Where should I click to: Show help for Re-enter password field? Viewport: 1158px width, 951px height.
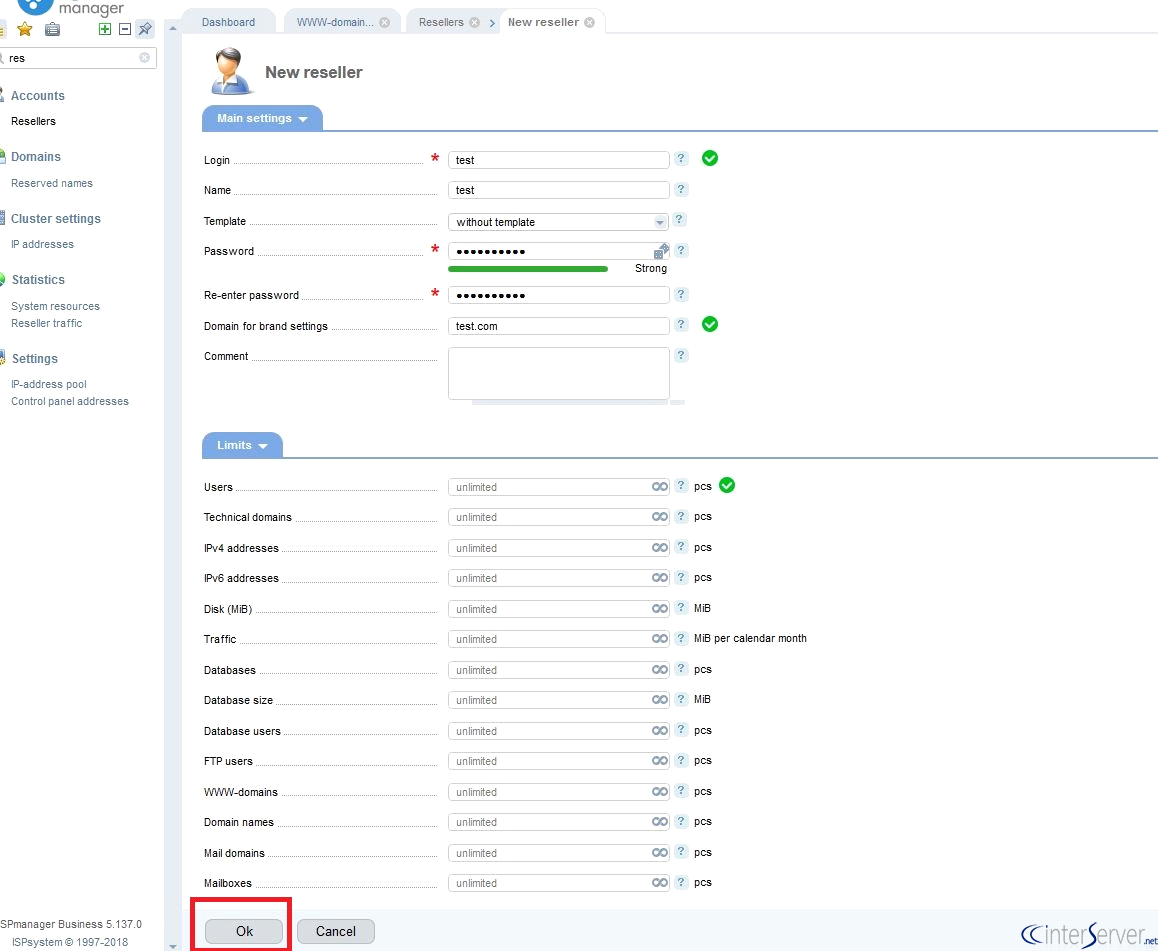tap(681, 294)
